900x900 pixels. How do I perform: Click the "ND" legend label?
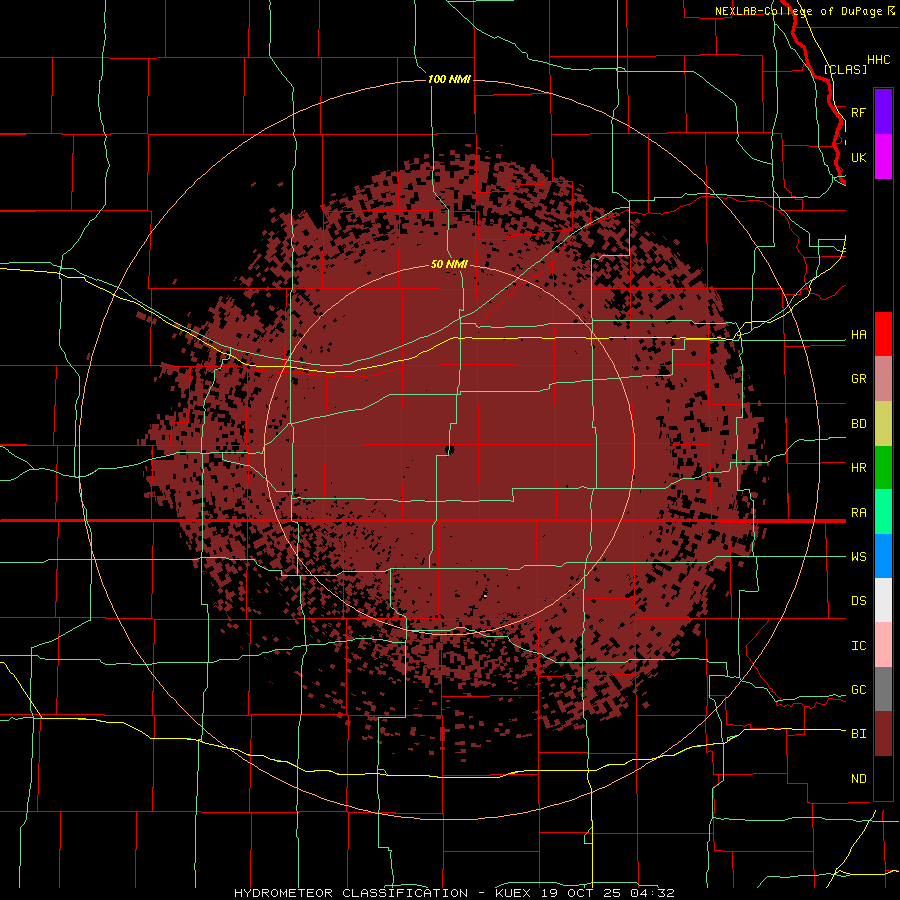(858, 779)
